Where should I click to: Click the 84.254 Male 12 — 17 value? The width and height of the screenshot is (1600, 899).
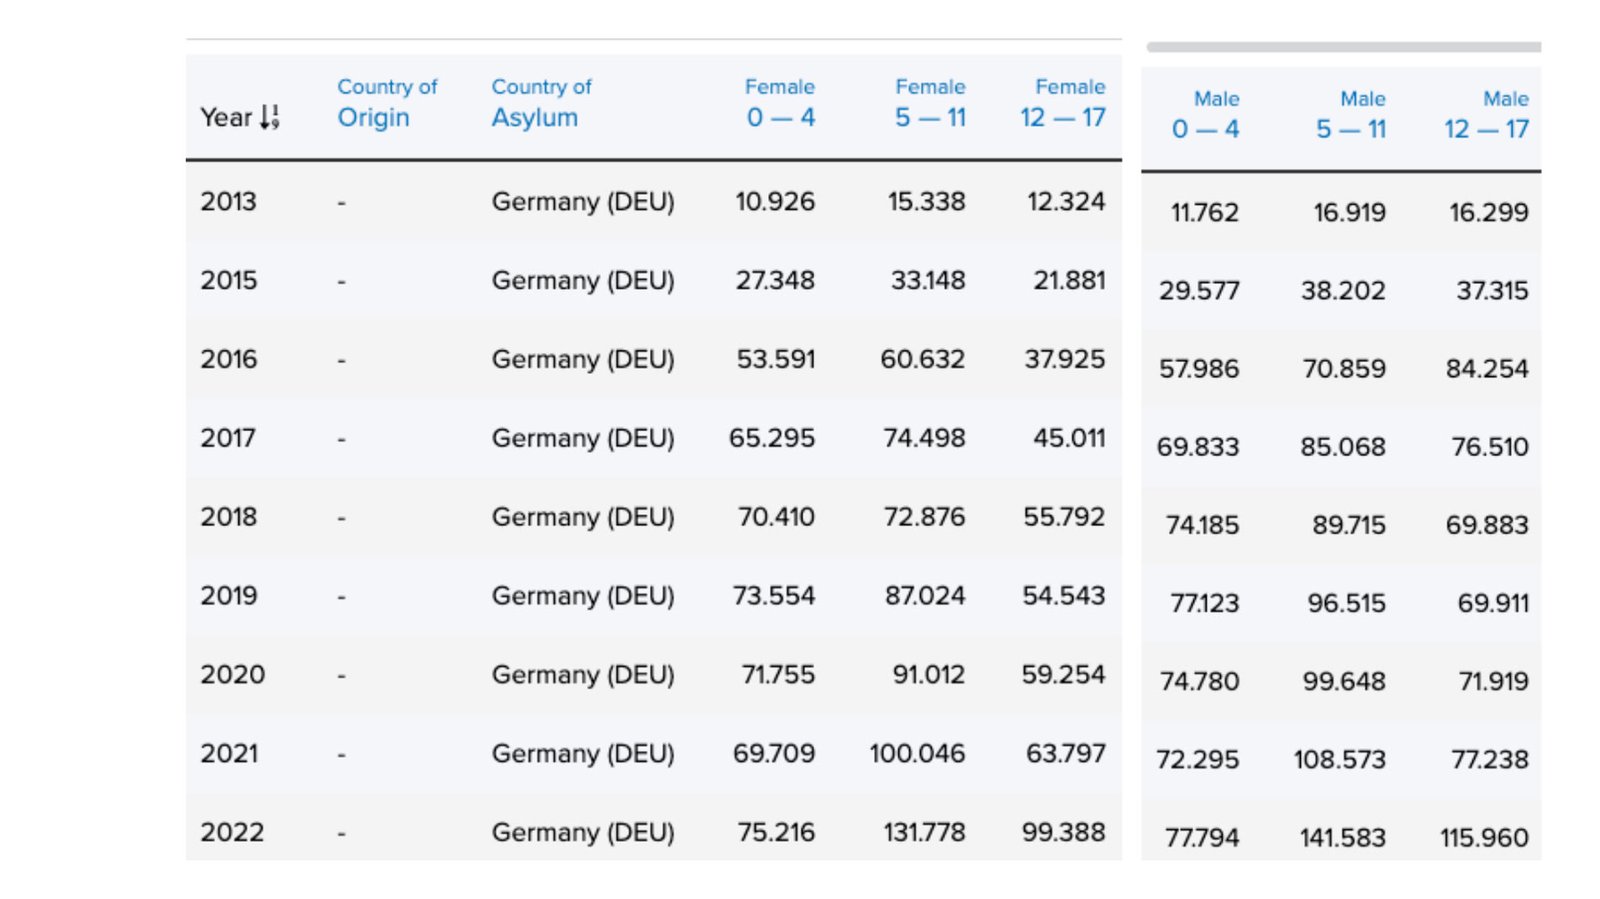click(x=1487, y=369)
